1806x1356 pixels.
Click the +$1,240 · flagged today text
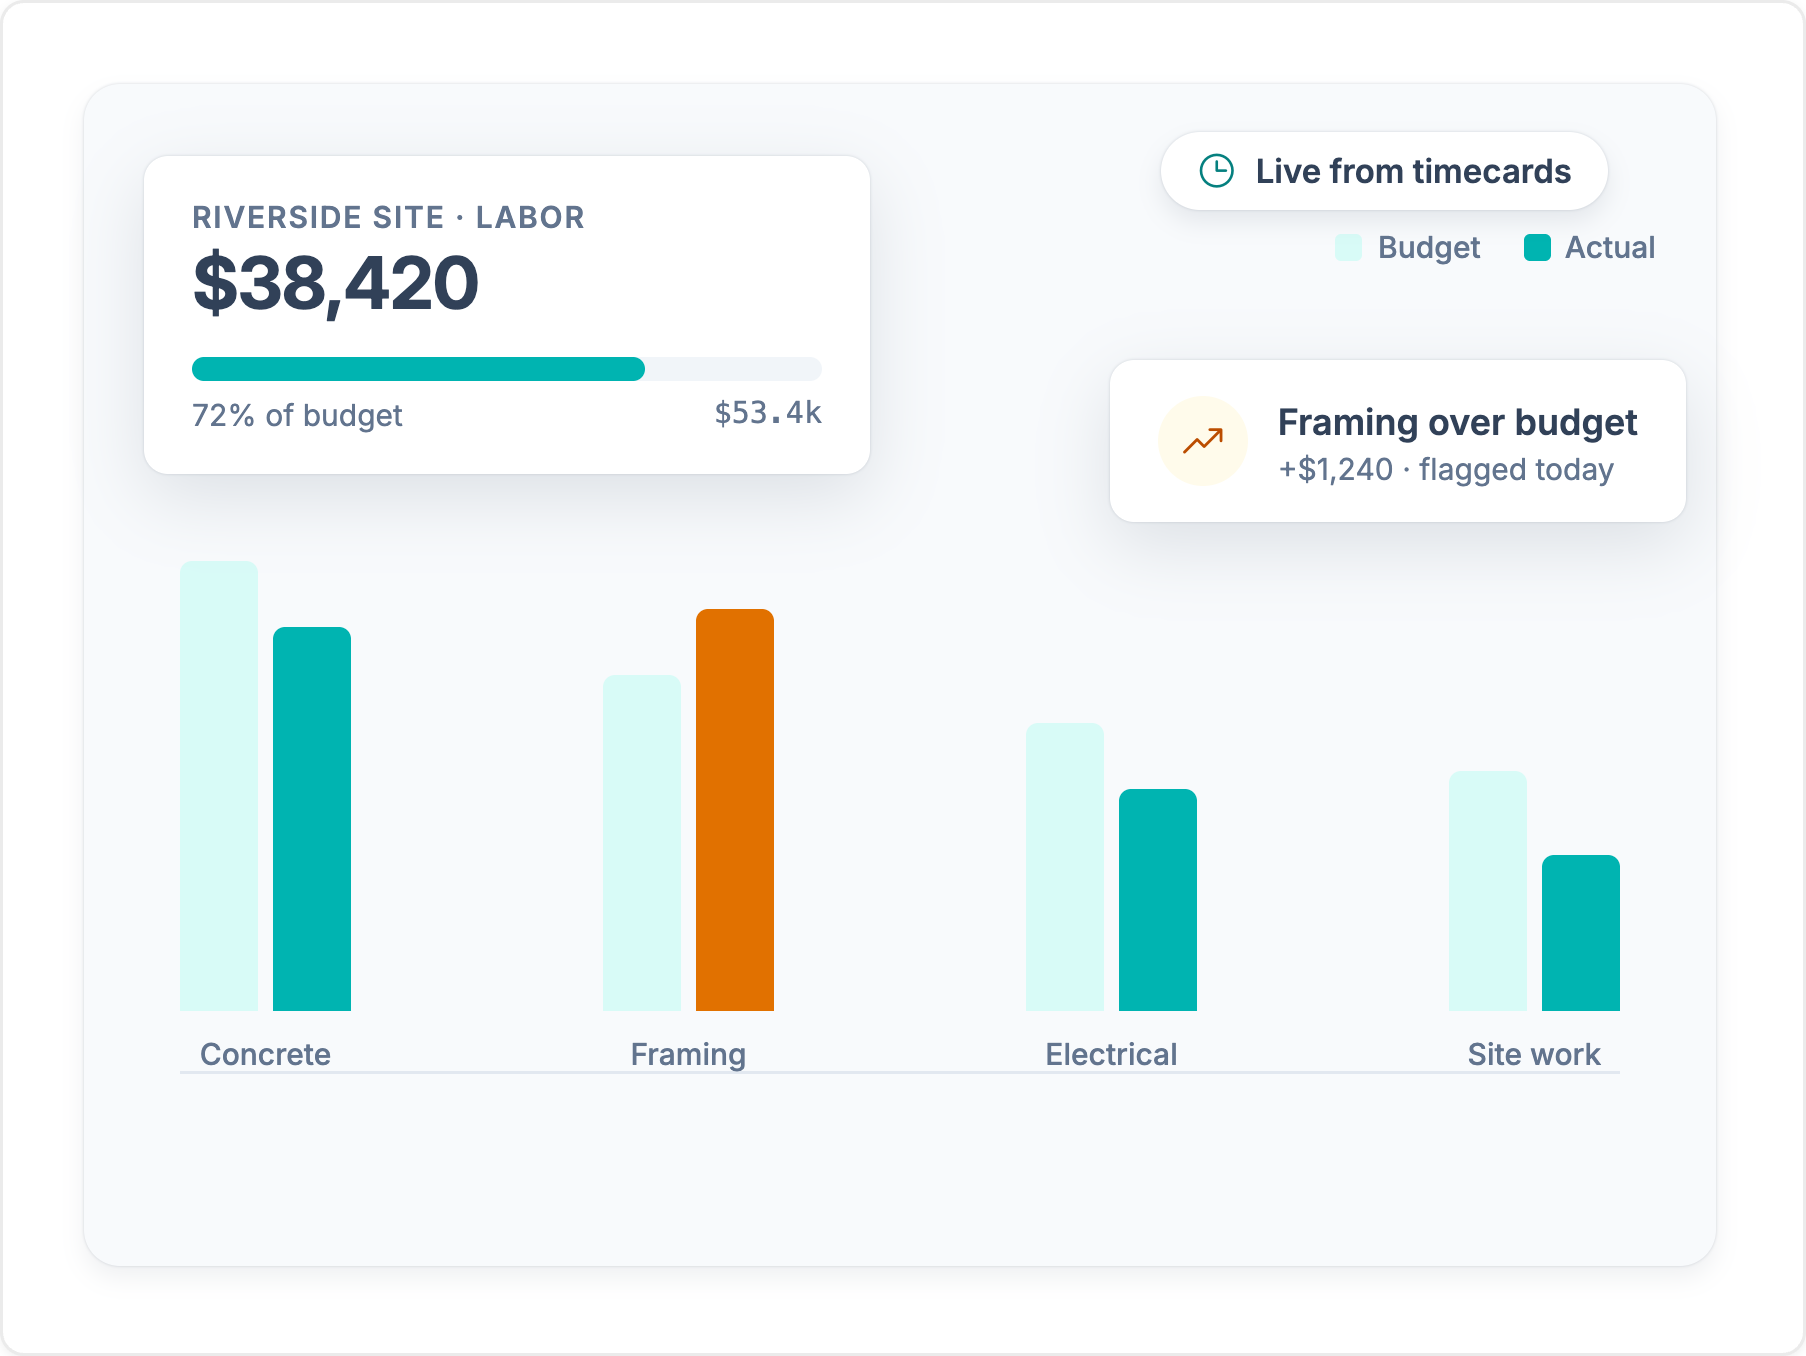pyautogui.click(x=1446, y=470)
